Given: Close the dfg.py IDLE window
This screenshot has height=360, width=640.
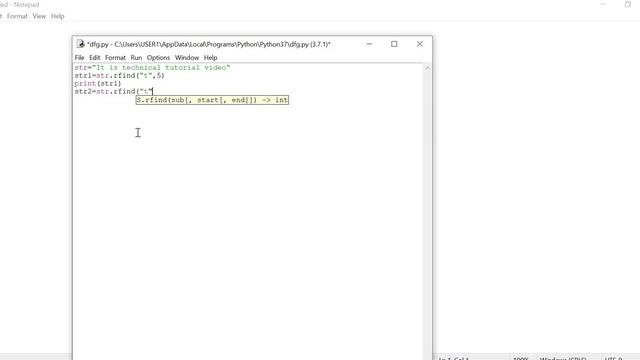Looking at the screenshot, I should 420,44.
